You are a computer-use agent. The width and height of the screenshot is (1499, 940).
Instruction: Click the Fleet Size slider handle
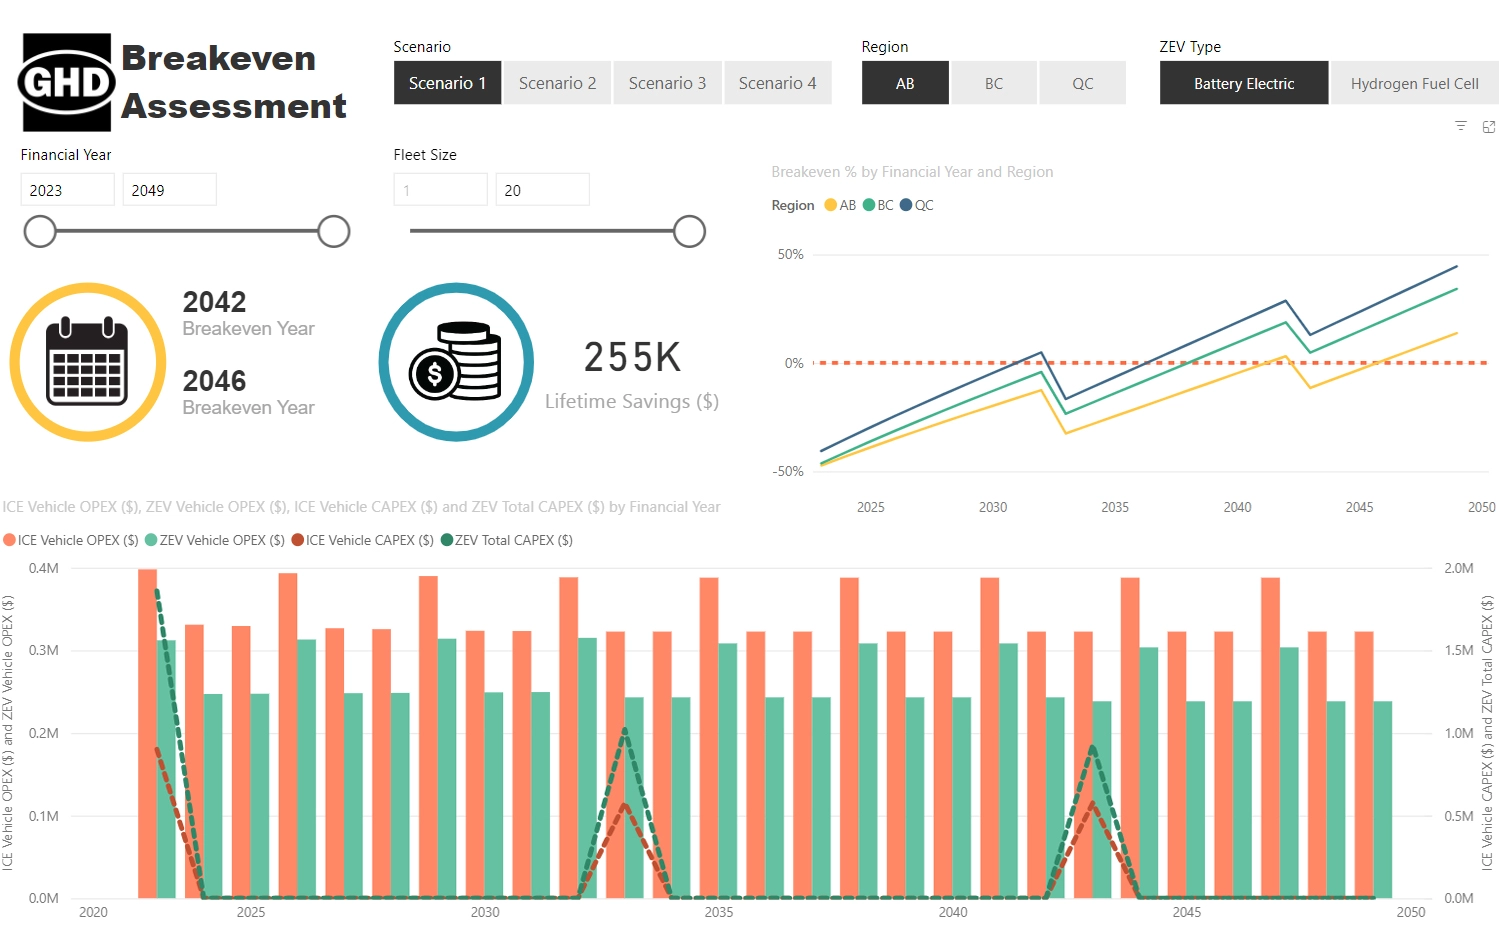tap(689, 231)
